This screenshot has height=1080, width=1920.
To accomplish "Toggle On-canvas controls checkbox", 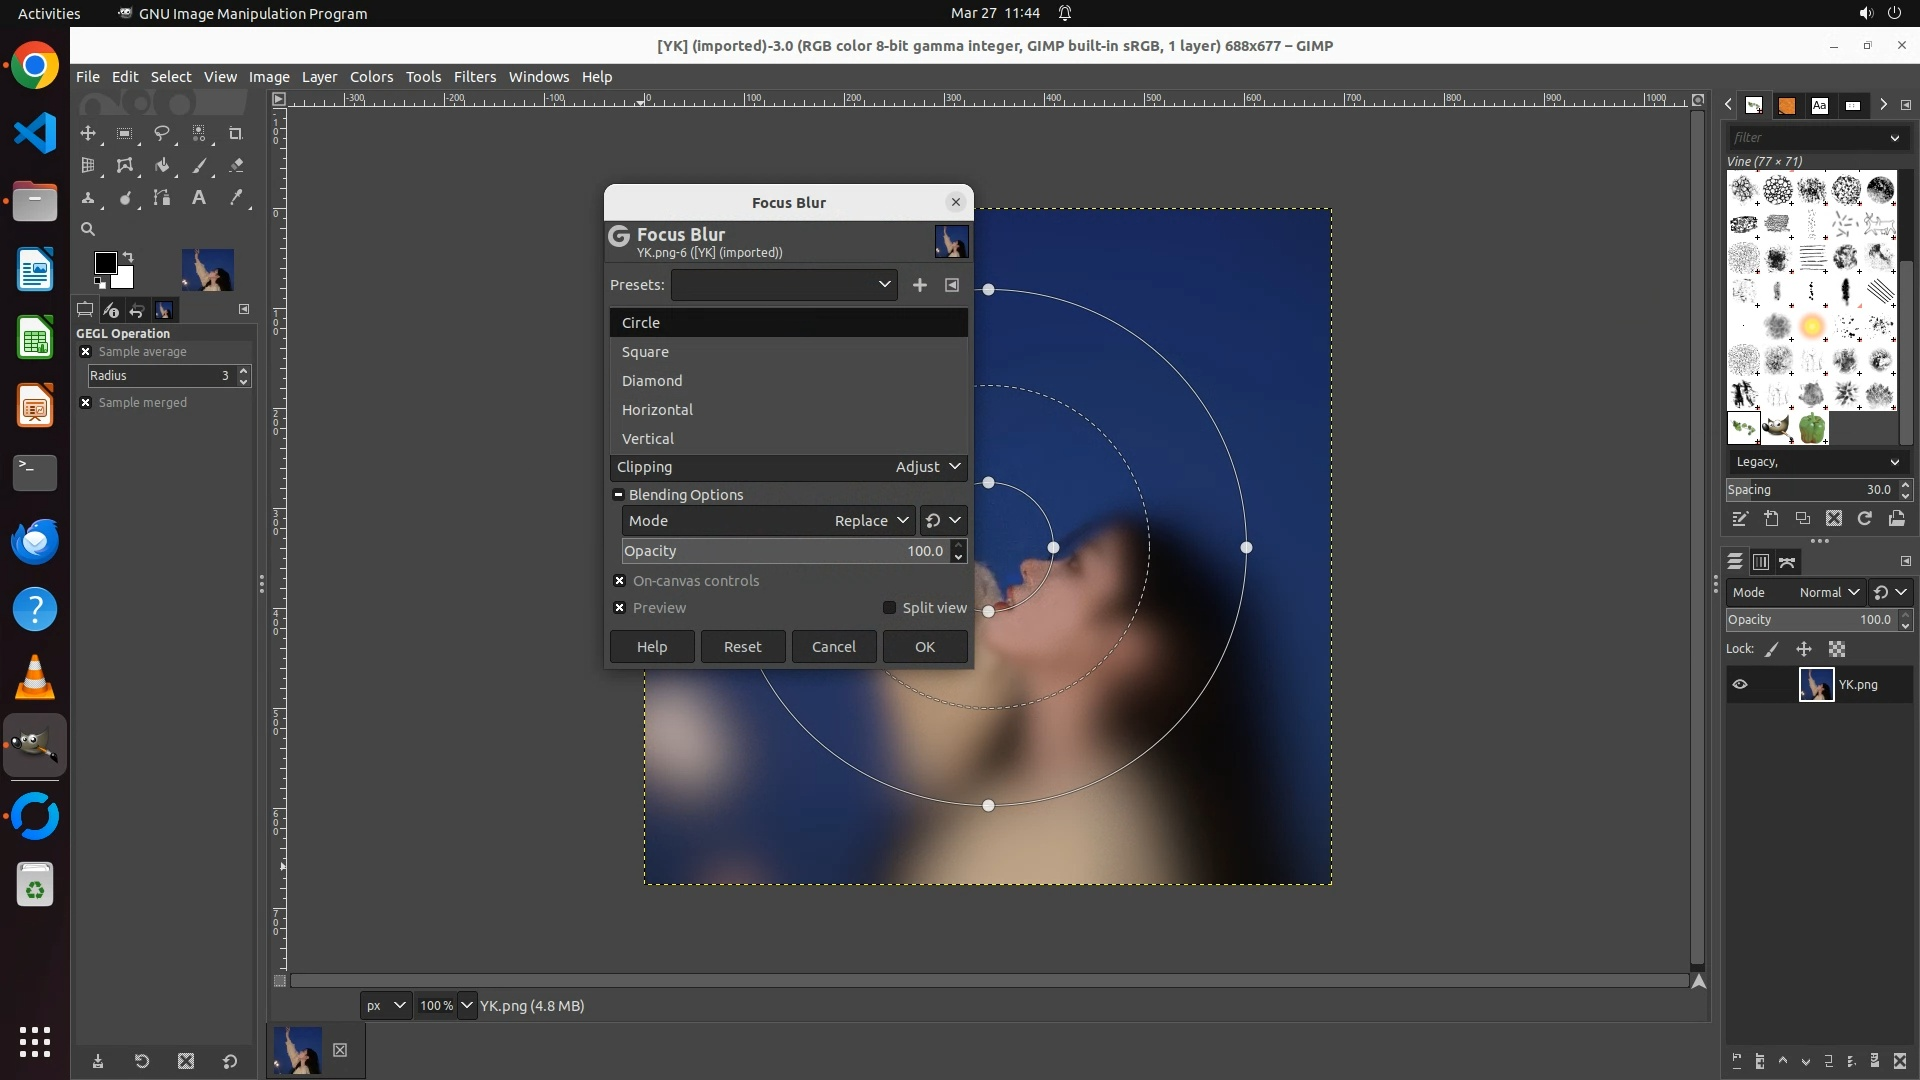I will point(620,581).
